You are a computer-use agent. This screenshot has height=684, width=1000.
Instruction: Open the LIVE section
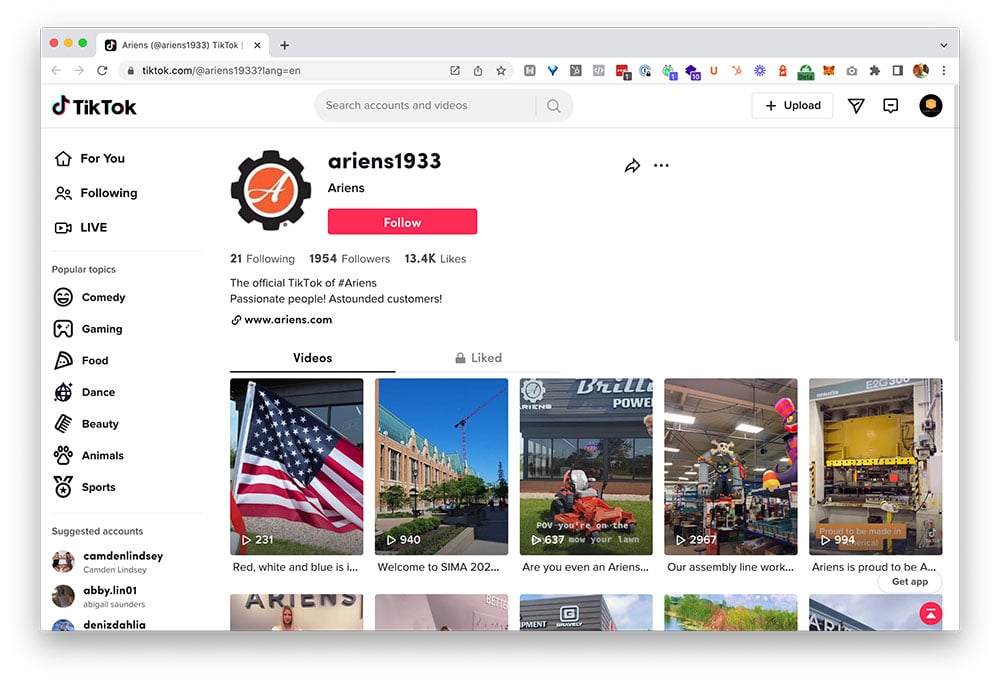[x=81, y=228]
